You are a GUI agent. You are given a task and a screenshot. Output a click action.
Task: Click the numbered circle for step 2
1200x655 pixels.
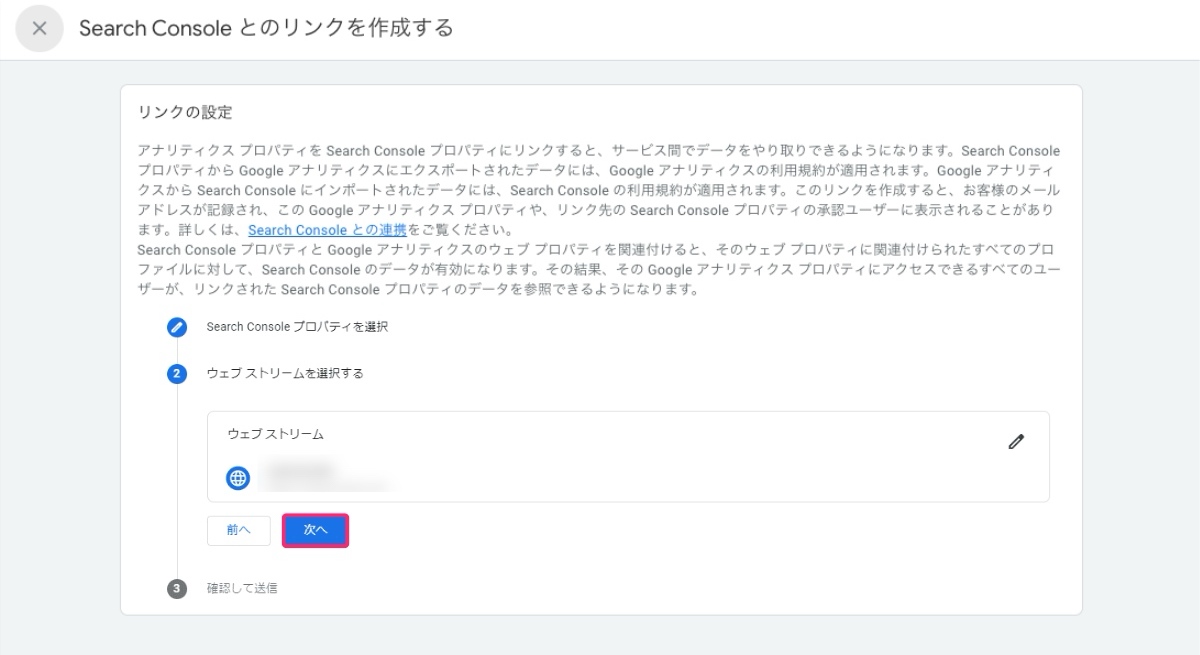177,373
